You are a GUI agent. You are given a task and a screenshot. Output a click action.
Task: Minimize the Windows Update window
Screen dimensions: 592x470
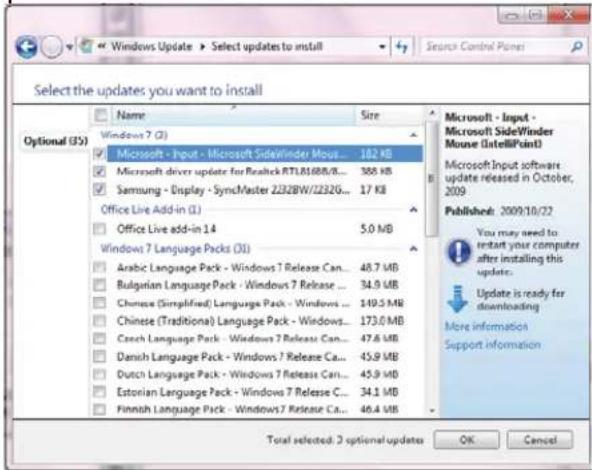(512, 15)
